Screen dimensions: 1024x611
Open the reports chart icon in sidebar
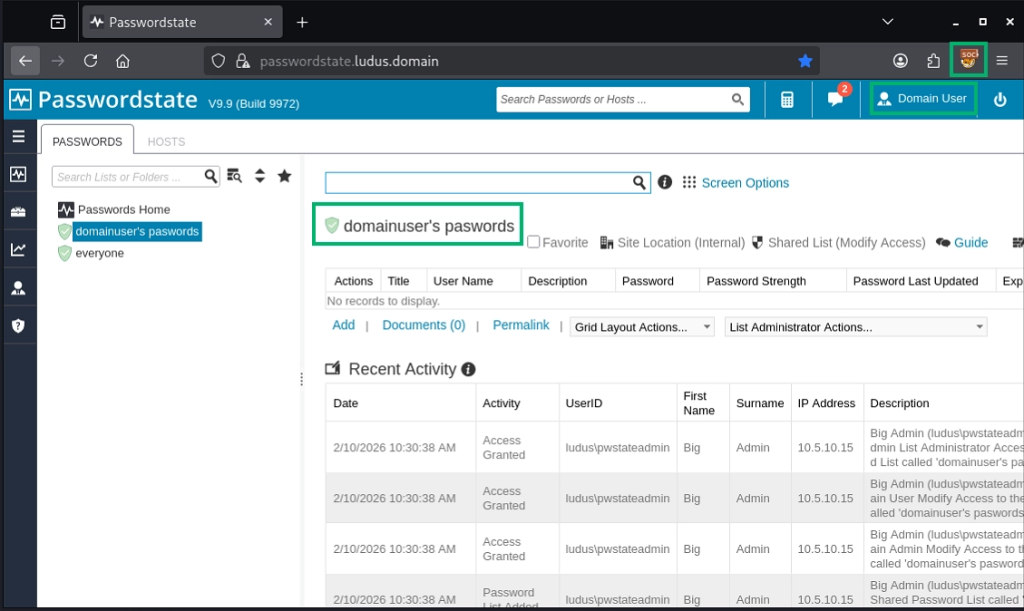tap(18, 250)
